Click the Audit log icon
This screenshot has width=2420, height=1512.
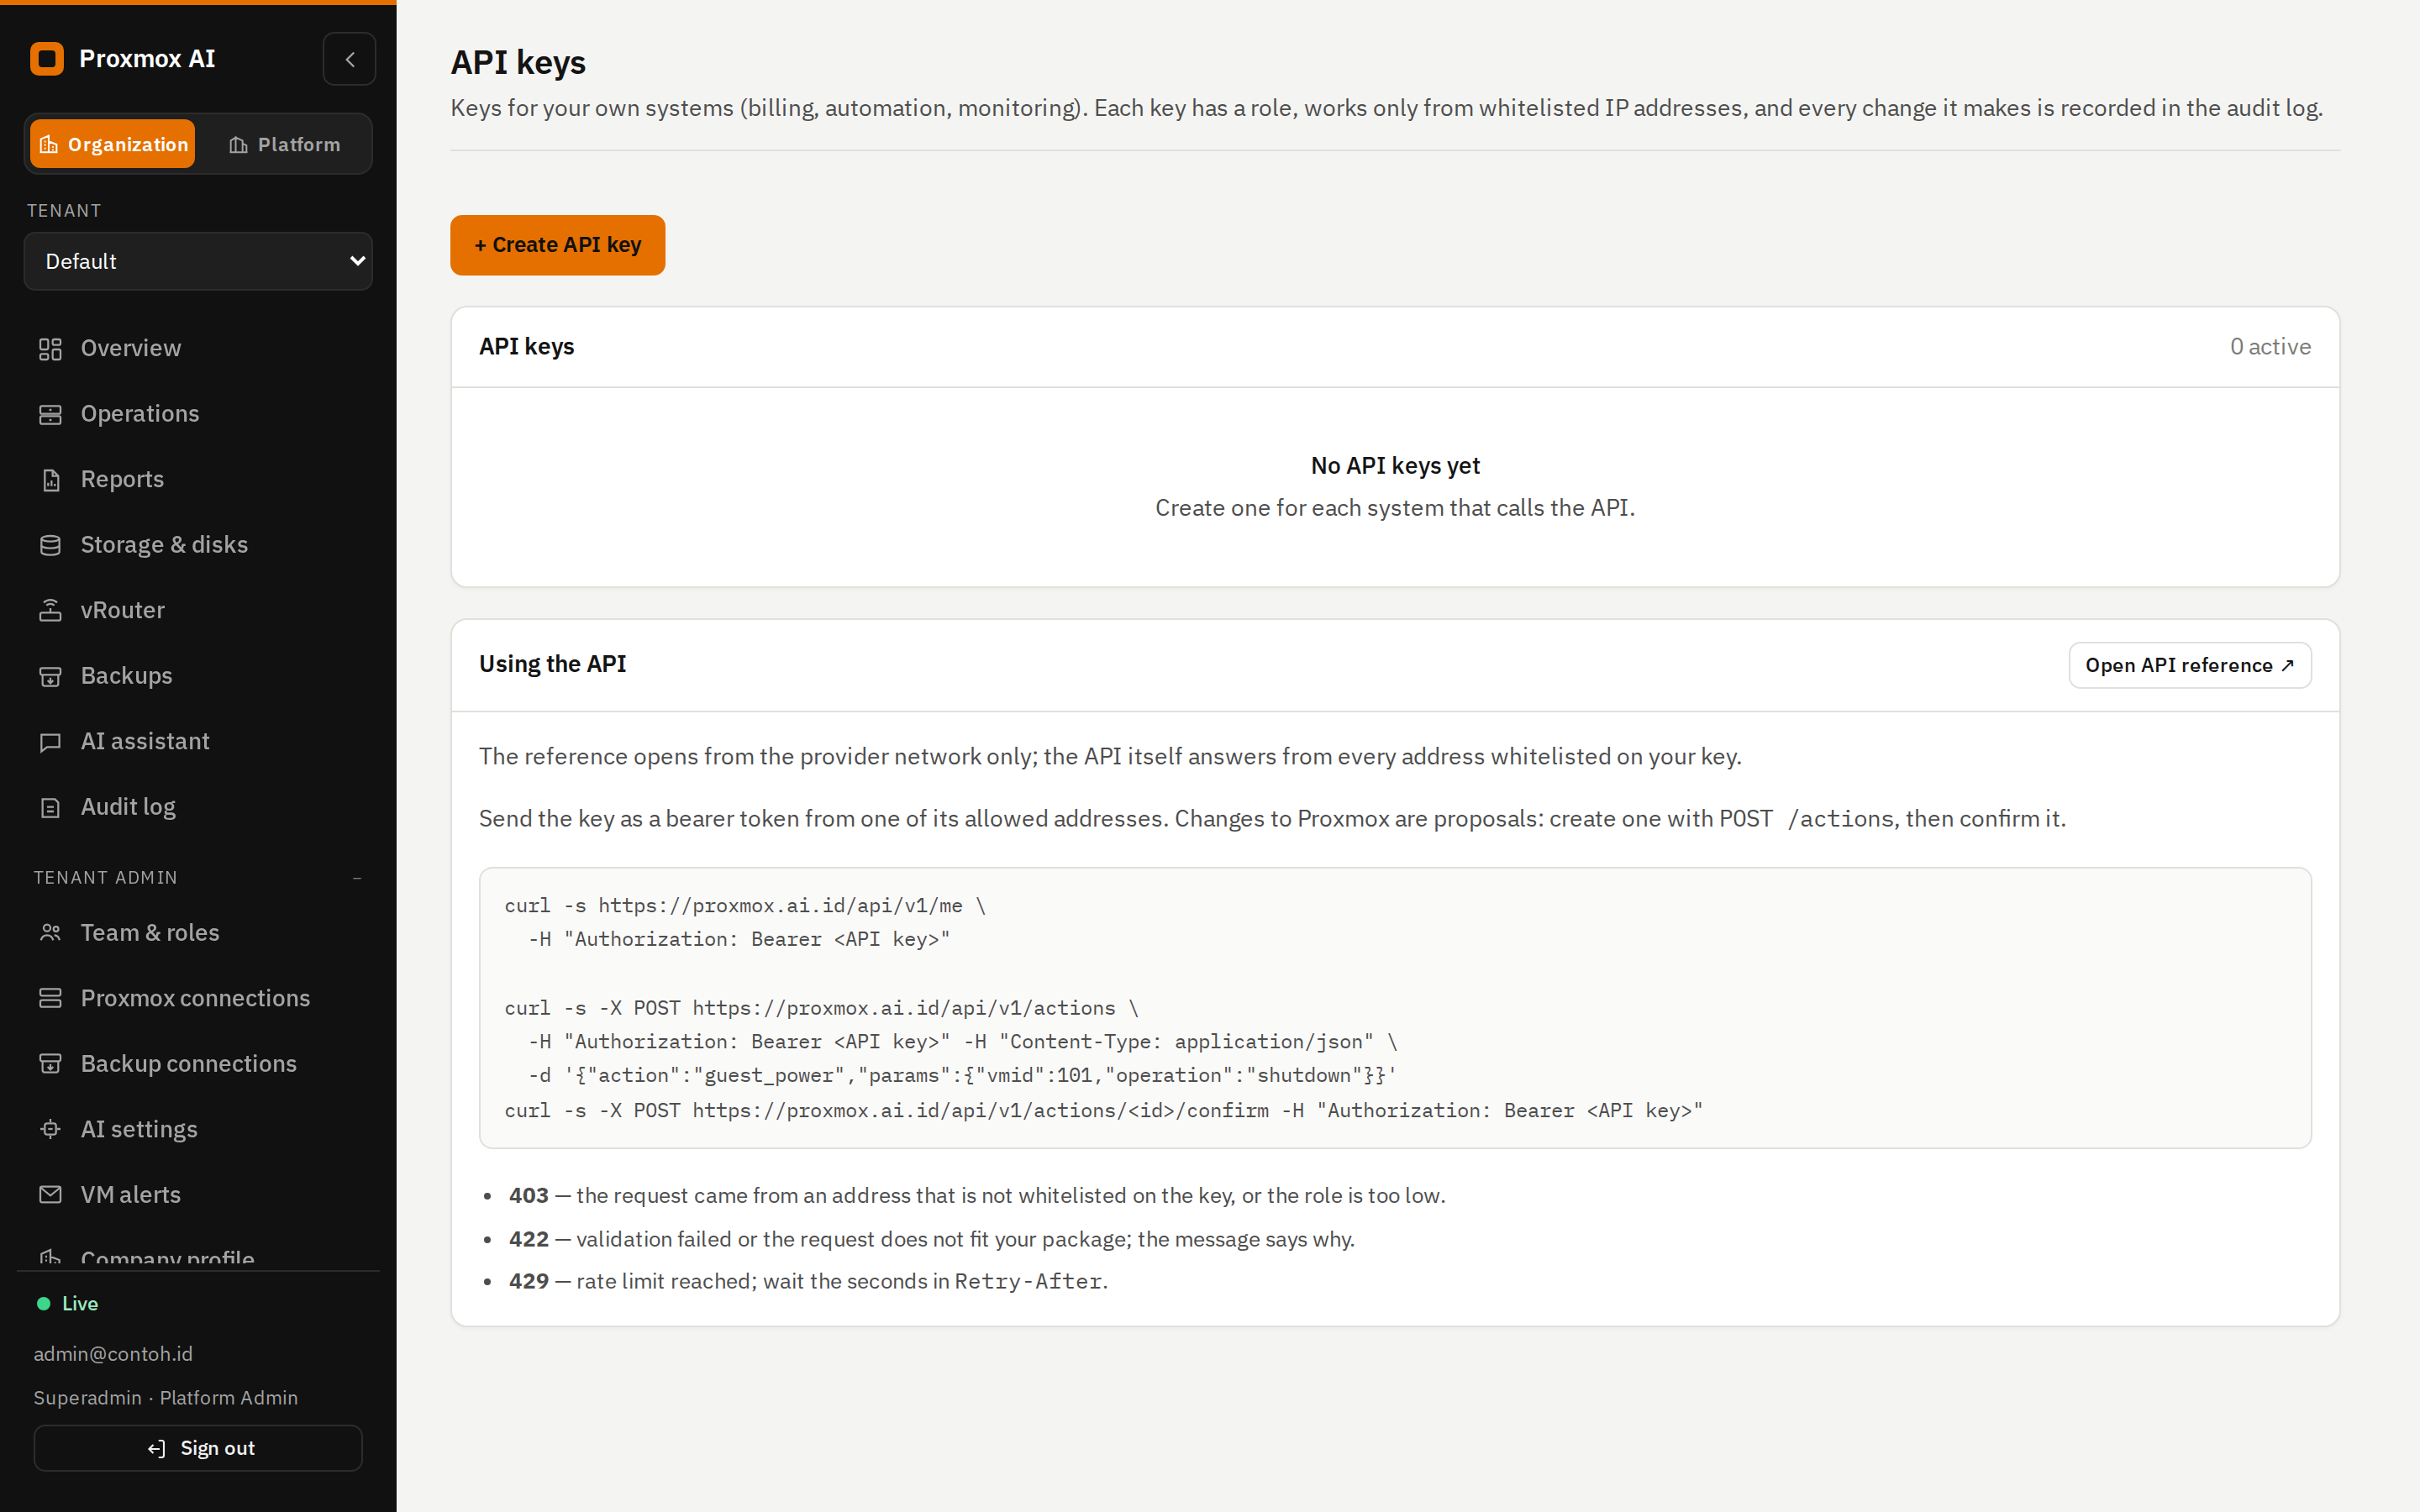point(50,807)
